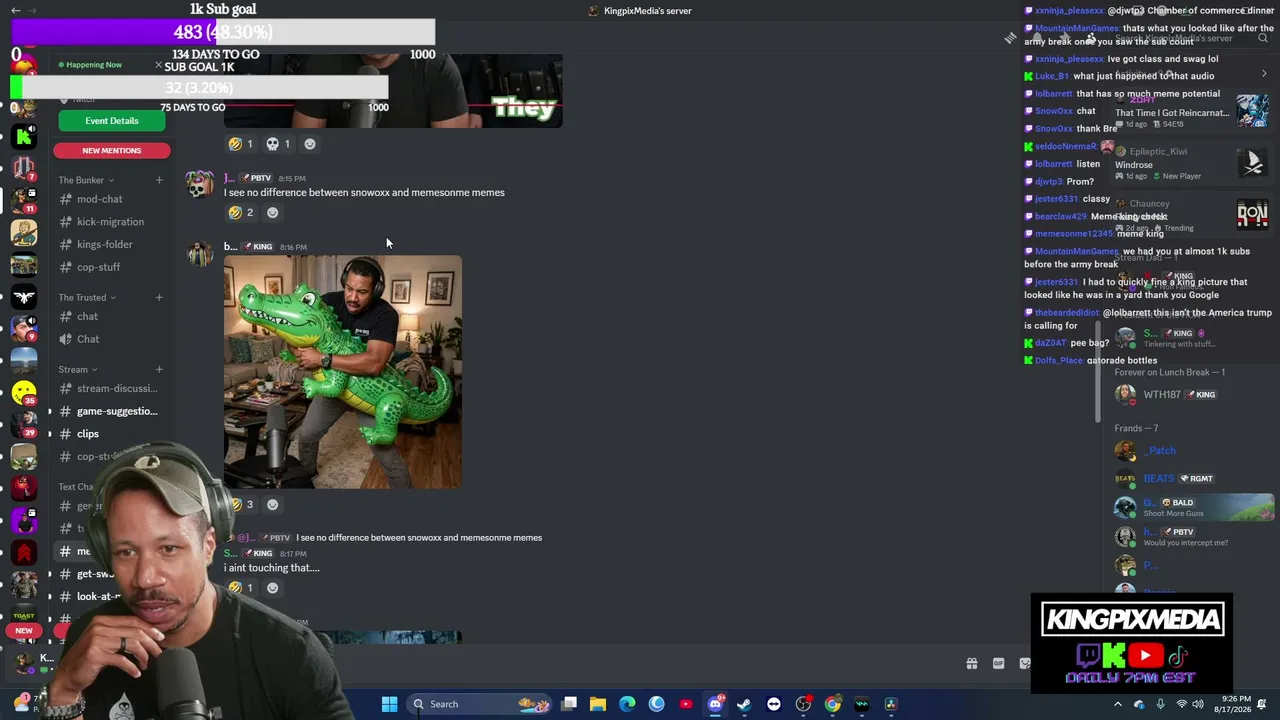
Task: Open Wi-Fi network settings in tray
Action: click(x=1181, y=704)
